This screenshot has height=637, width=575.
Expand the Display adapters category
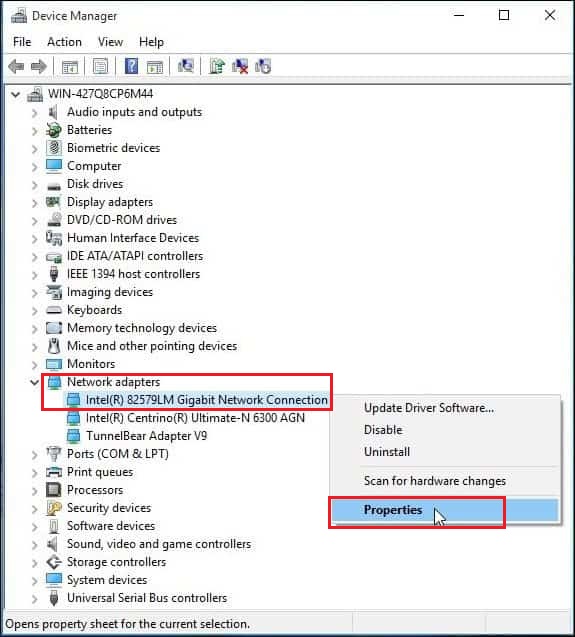point(35,203)
